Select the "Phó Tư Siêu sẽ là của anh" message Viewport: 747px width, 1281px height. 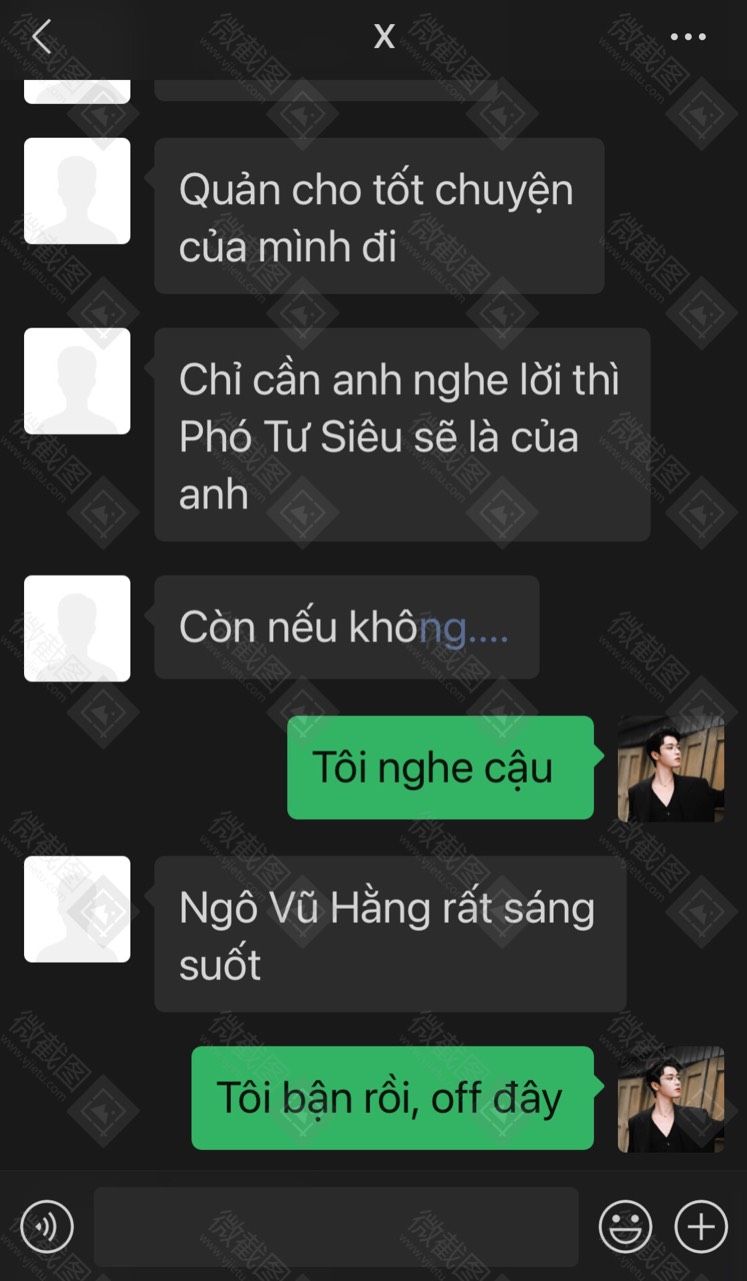click(402, 434)
